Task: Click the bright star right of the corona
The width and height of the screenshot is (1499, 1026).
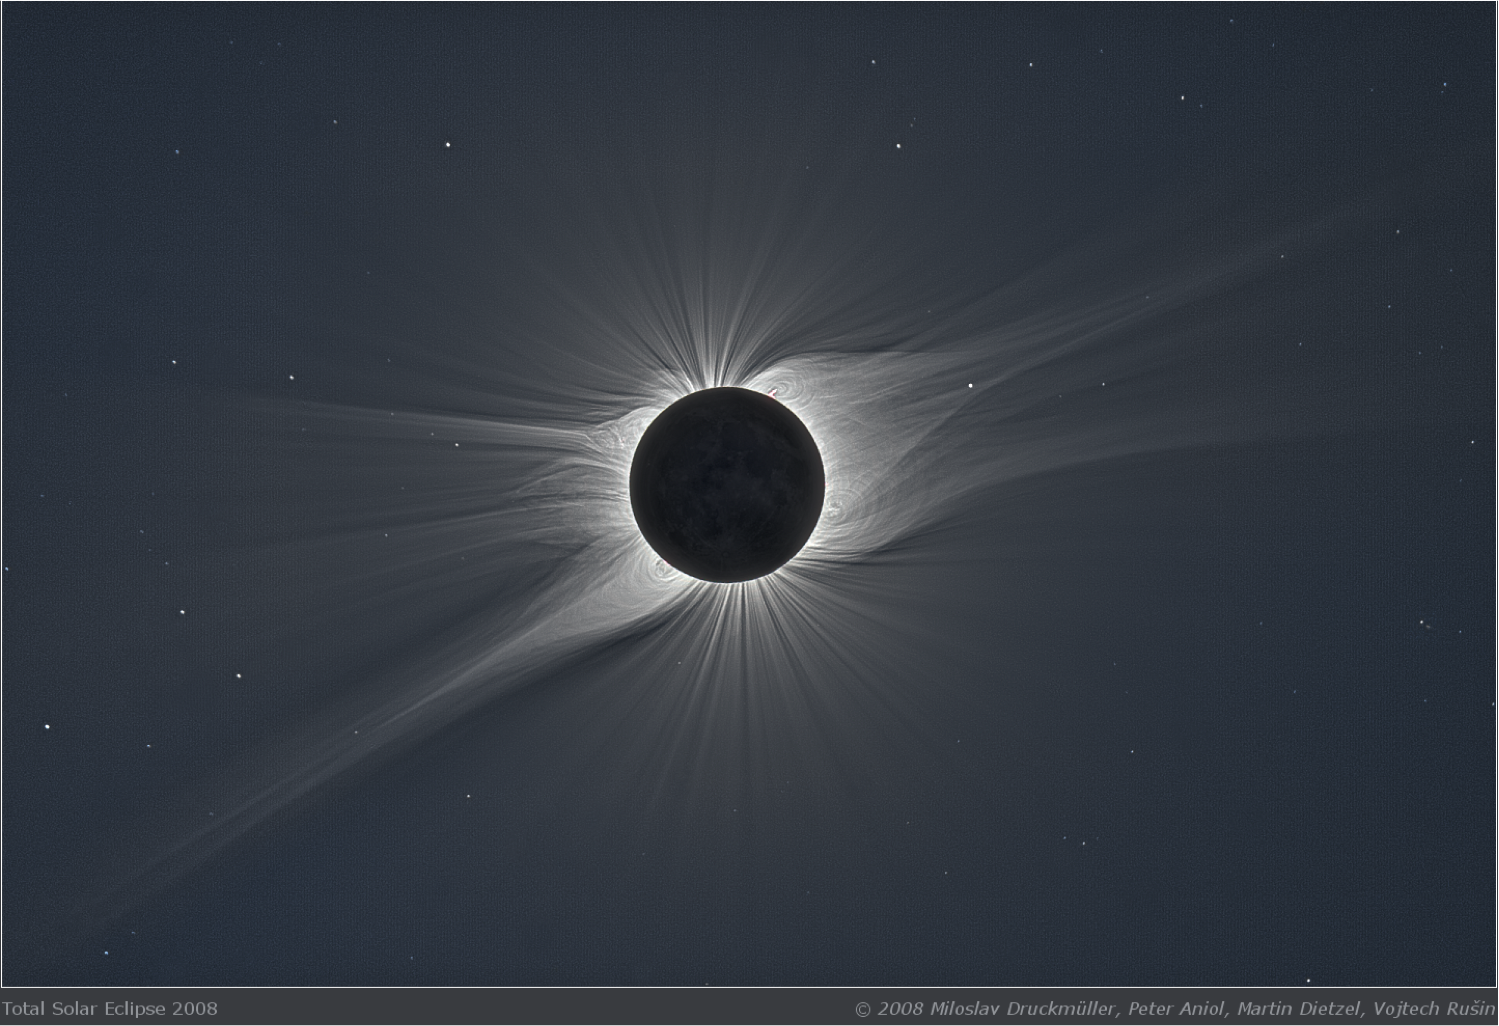Action: [x=971, y=385]
